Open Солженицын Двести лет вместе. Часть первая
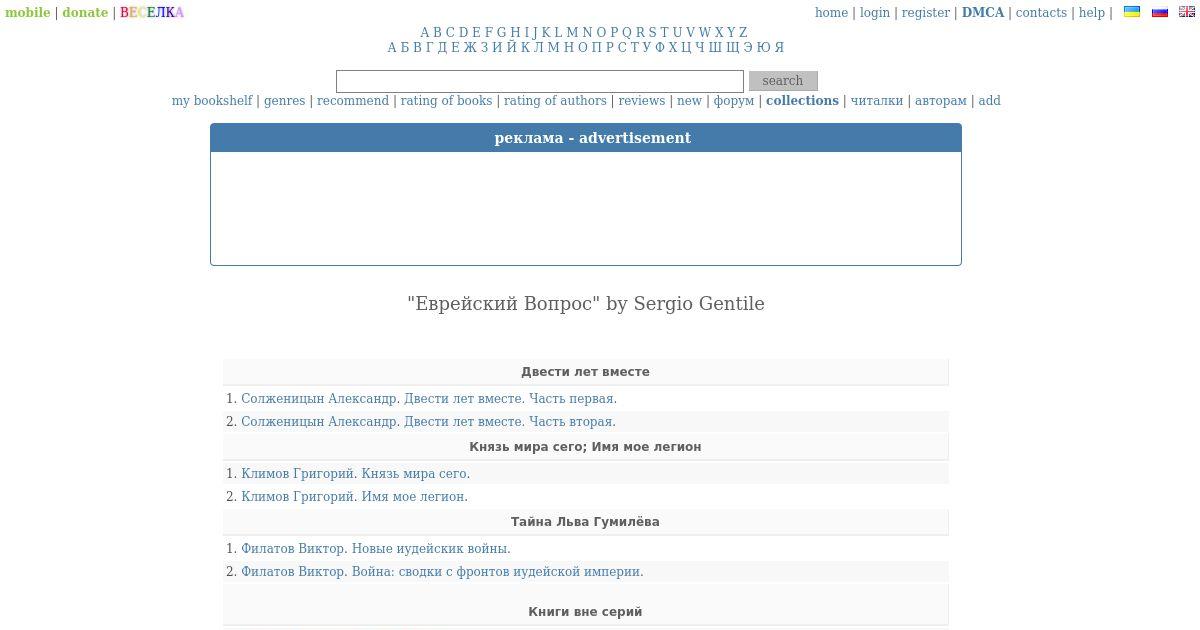 tap(429, 399)
